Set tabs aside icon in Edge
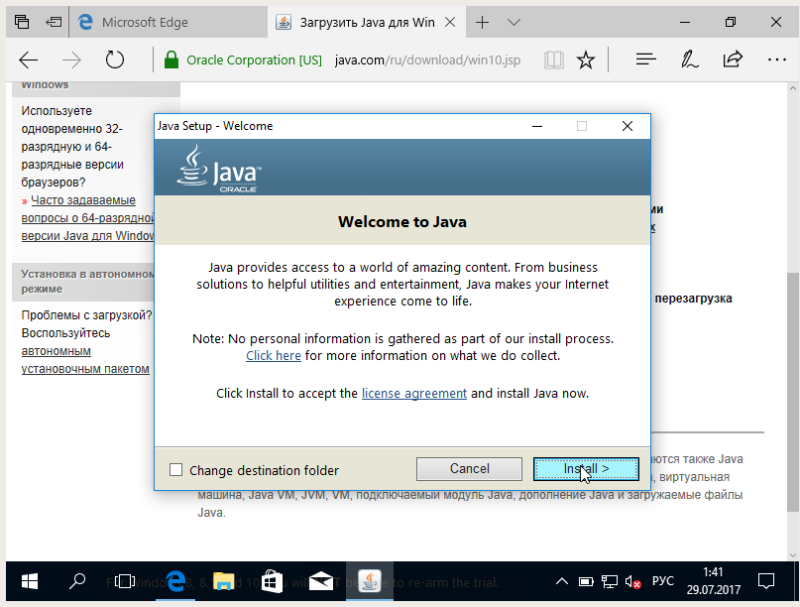 coord(53,22)
